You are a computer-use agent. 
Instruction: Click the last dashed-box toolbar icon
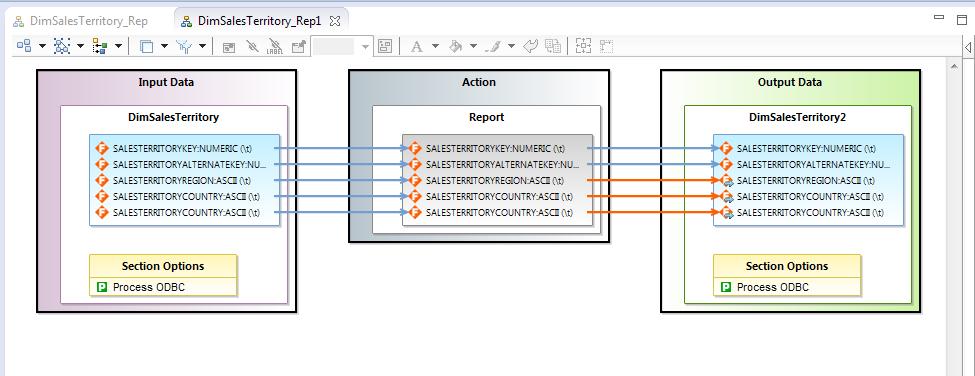tap(606, 47)
